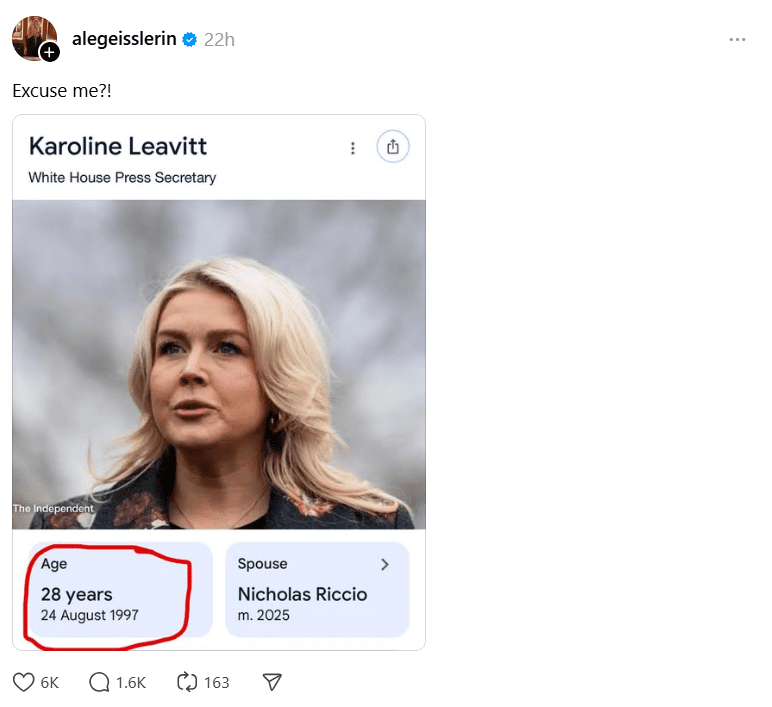Image resolution: width=772 pixels, height=707 pixels.
Task: Click the author's profile picture
Action: [33, 37]
